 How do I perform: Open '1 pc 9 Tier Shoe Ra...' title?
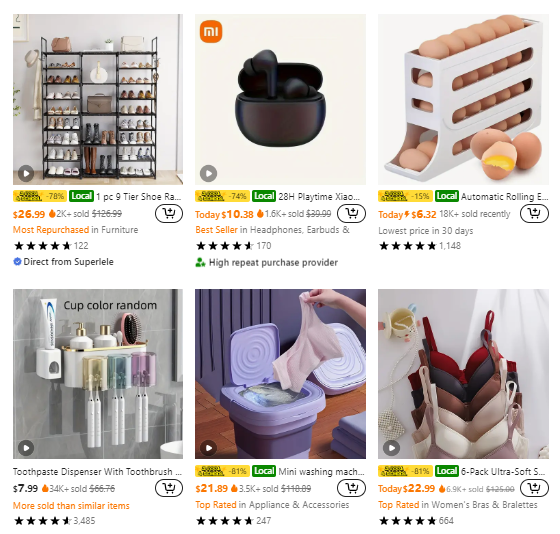pos(139,196)
